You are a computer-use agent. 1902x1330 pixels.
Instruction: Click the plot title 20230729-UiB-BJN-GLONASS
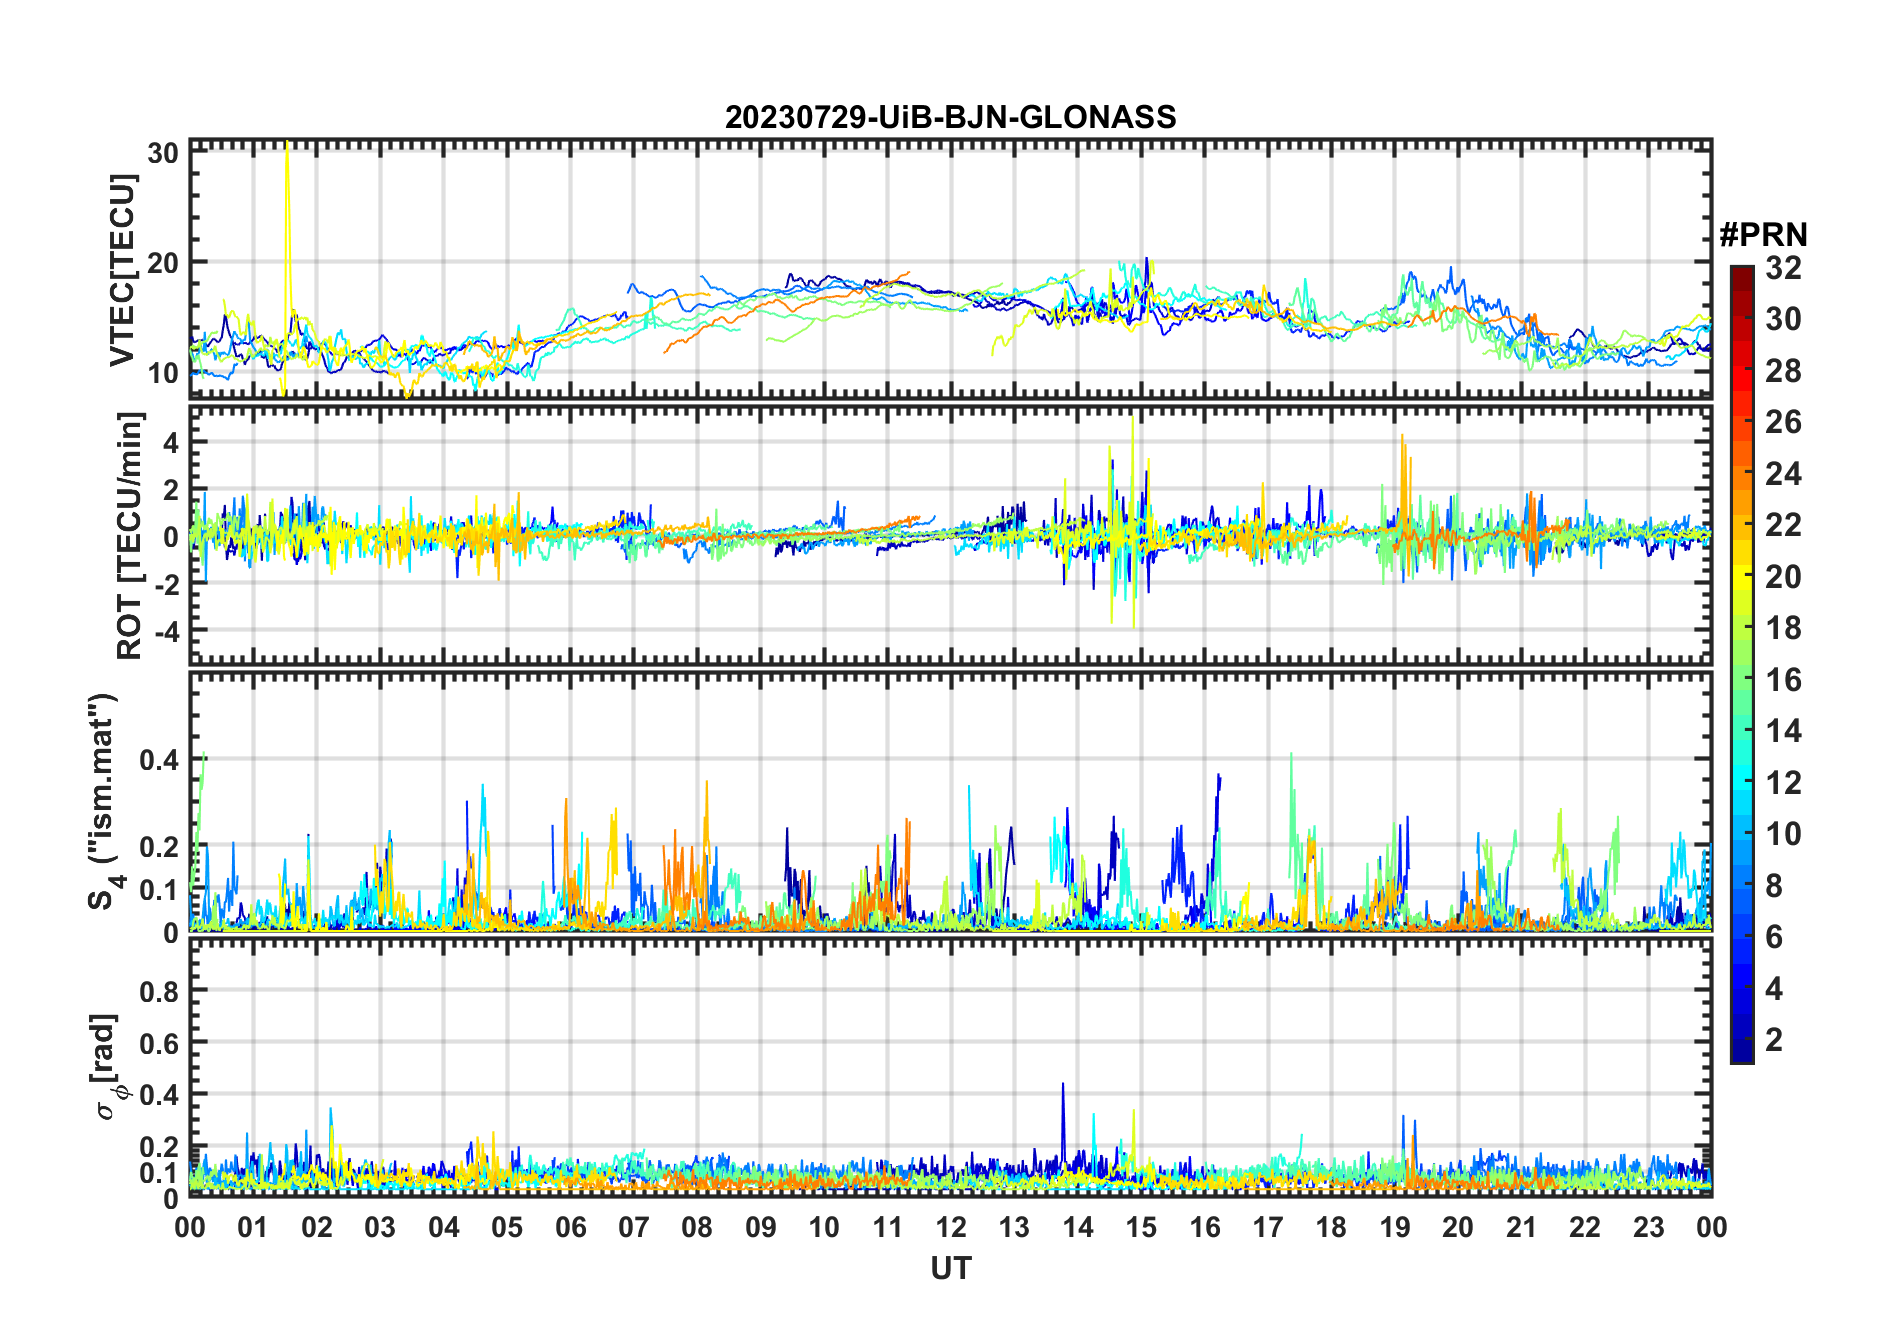point(950,117)
